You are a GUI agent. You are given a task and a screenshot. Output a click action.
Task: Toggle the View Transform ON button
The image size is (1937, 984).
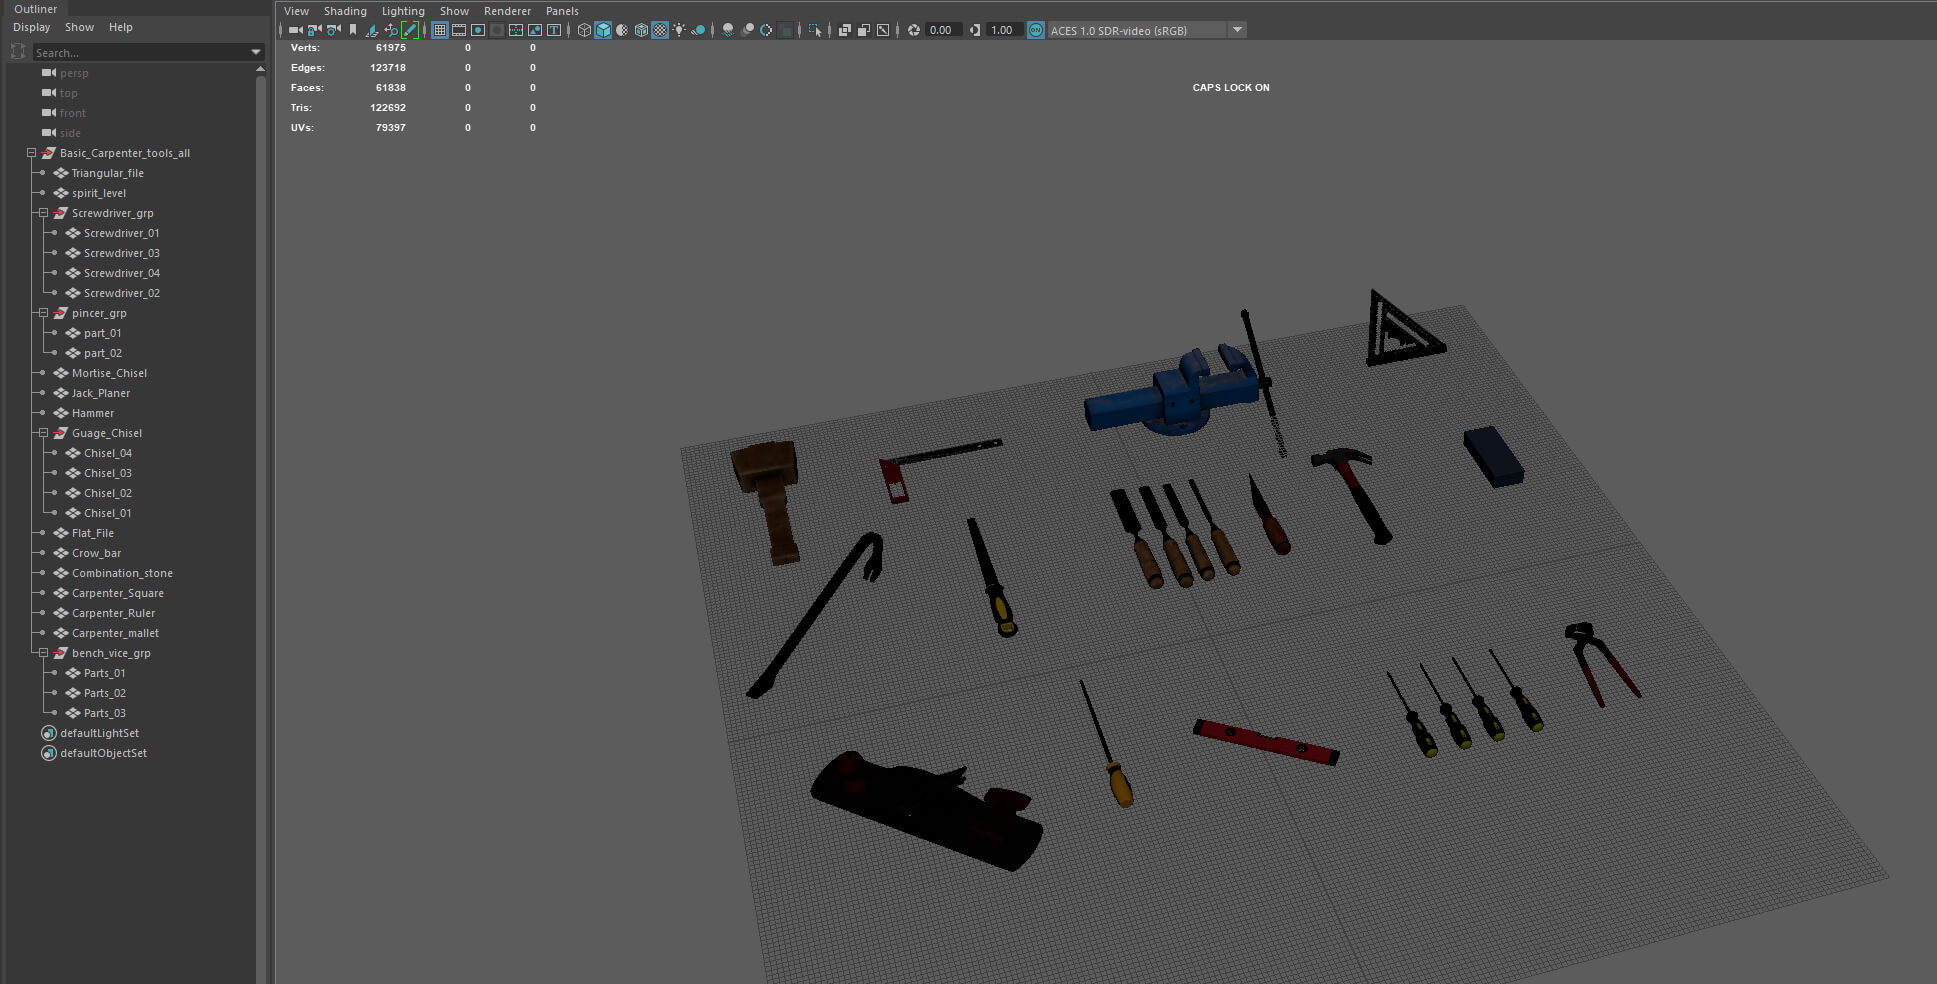pyautogui.click(x=1036, y=30)
